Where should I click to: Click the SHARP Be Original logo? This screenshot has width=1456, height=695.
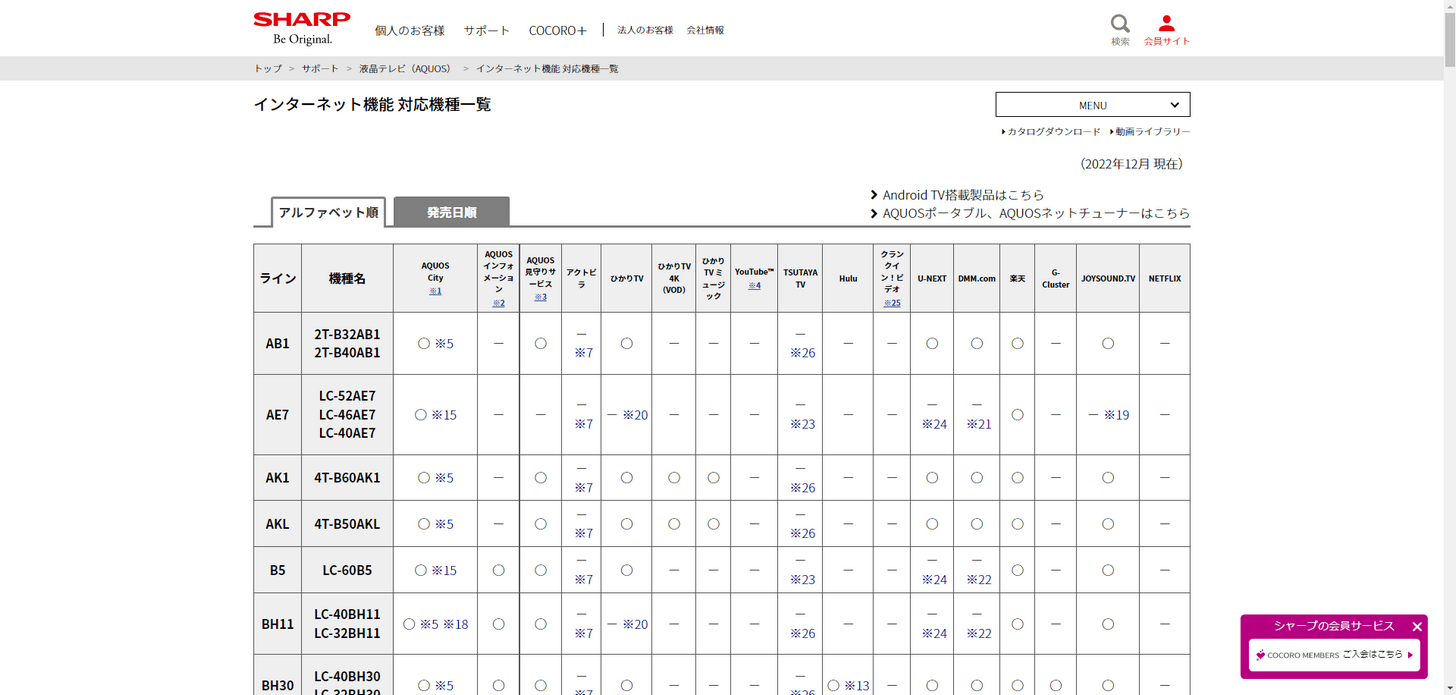click(x=302, y=28)
